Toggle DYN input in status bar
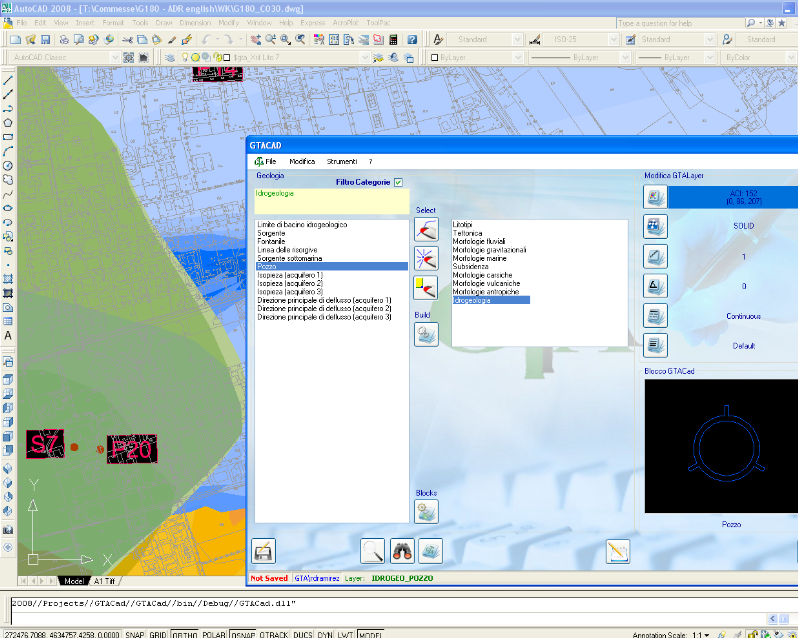Viewport: 798px width, 638px height. (325, 634)
